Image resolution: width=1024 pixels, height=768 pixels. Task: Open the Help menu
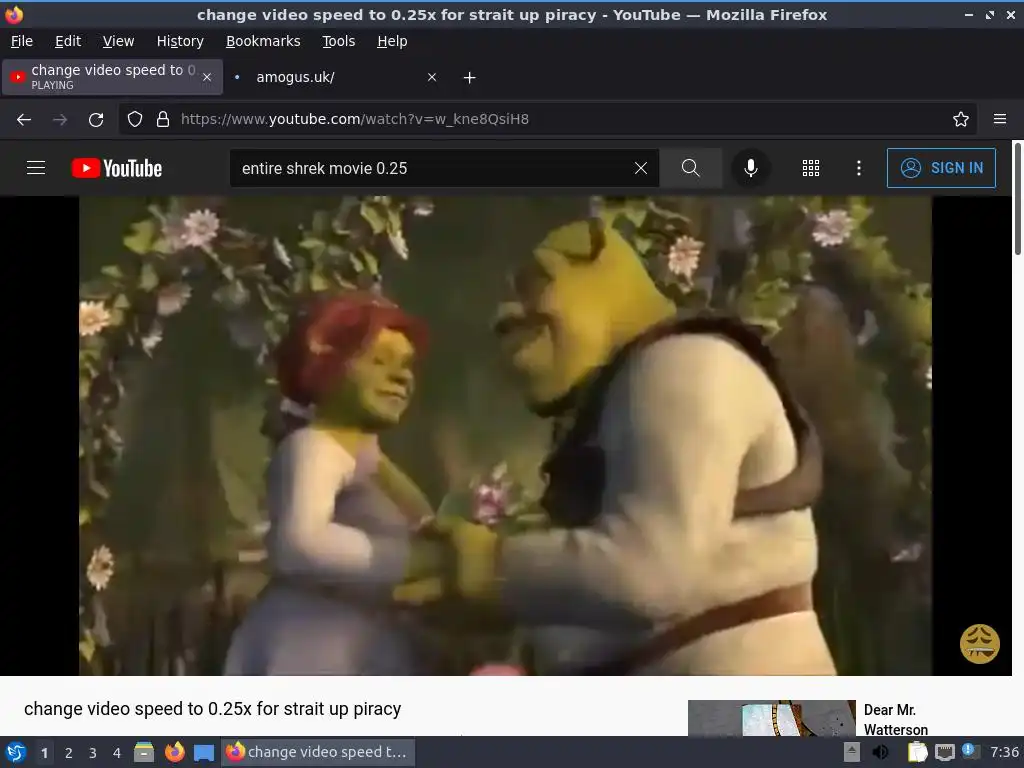tap(392, 41)
